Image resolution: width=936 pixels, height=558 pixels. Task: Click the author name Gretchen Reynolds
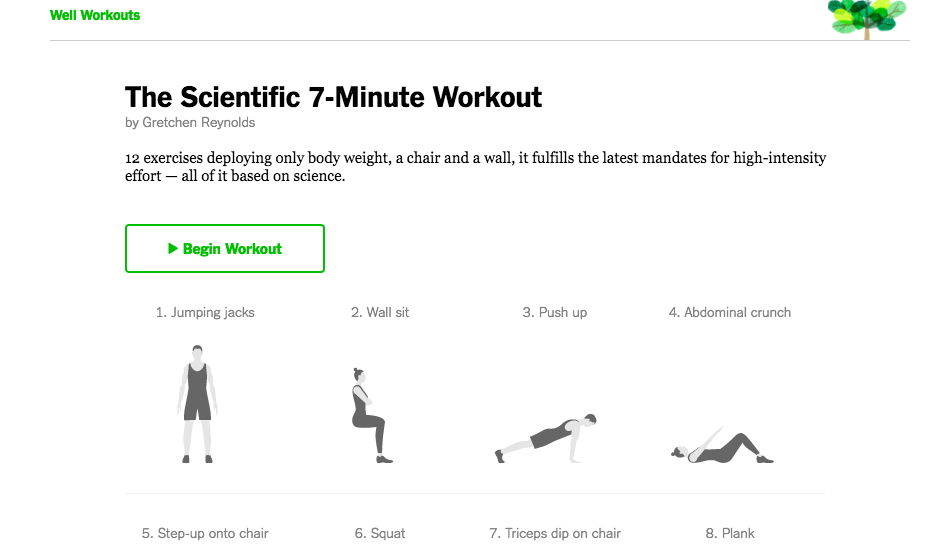click(x=198, y=123)
